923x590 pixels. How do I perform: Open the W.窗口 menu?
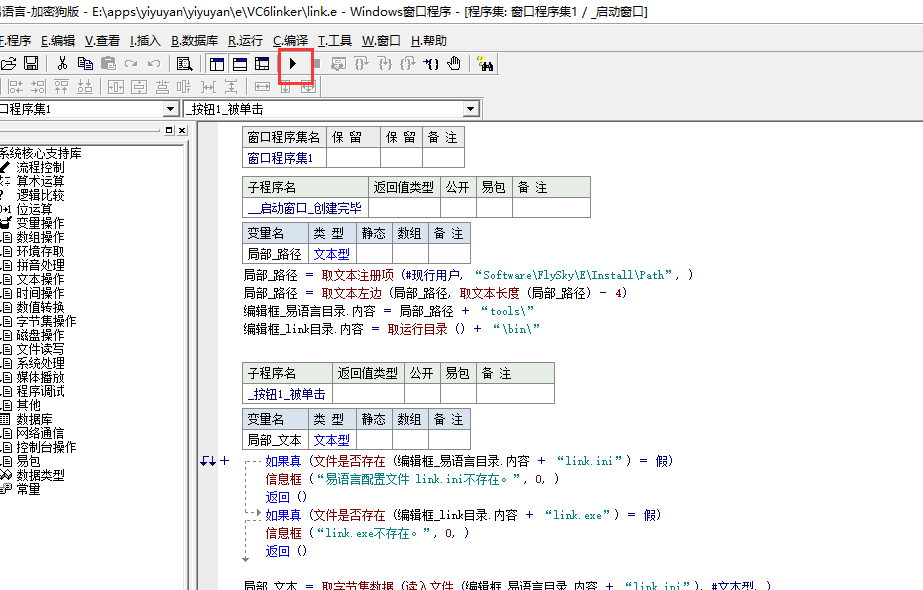click(381, 41)
